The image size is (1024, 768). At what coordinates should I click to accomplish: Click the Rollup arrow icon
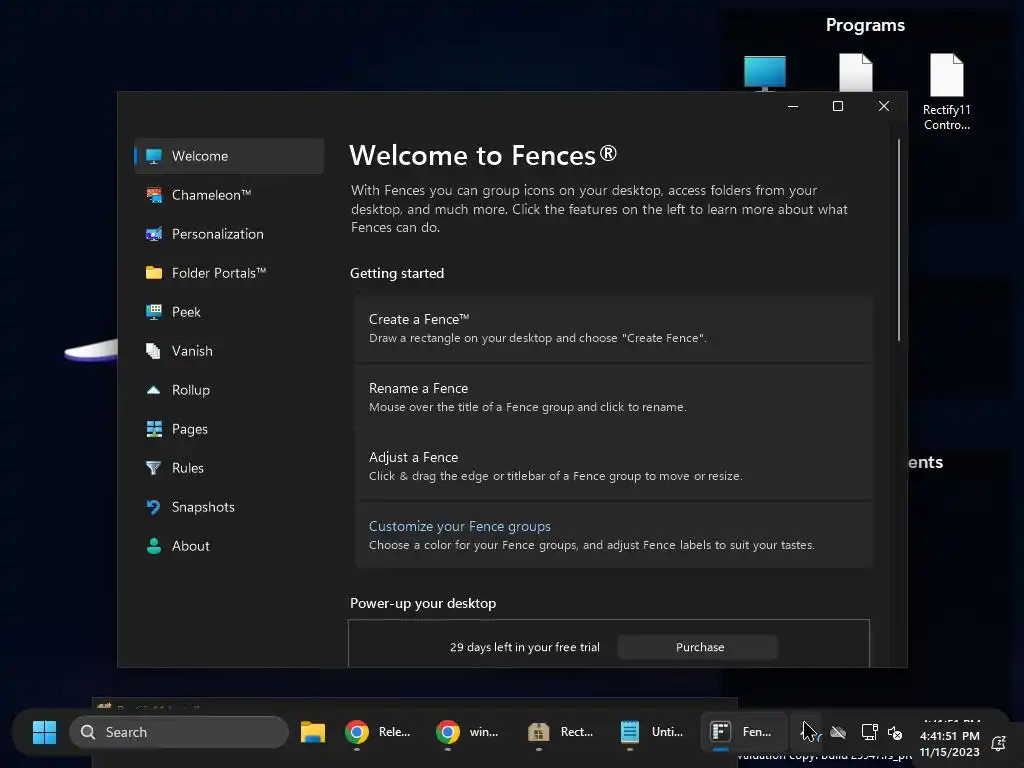pos(153,390)
